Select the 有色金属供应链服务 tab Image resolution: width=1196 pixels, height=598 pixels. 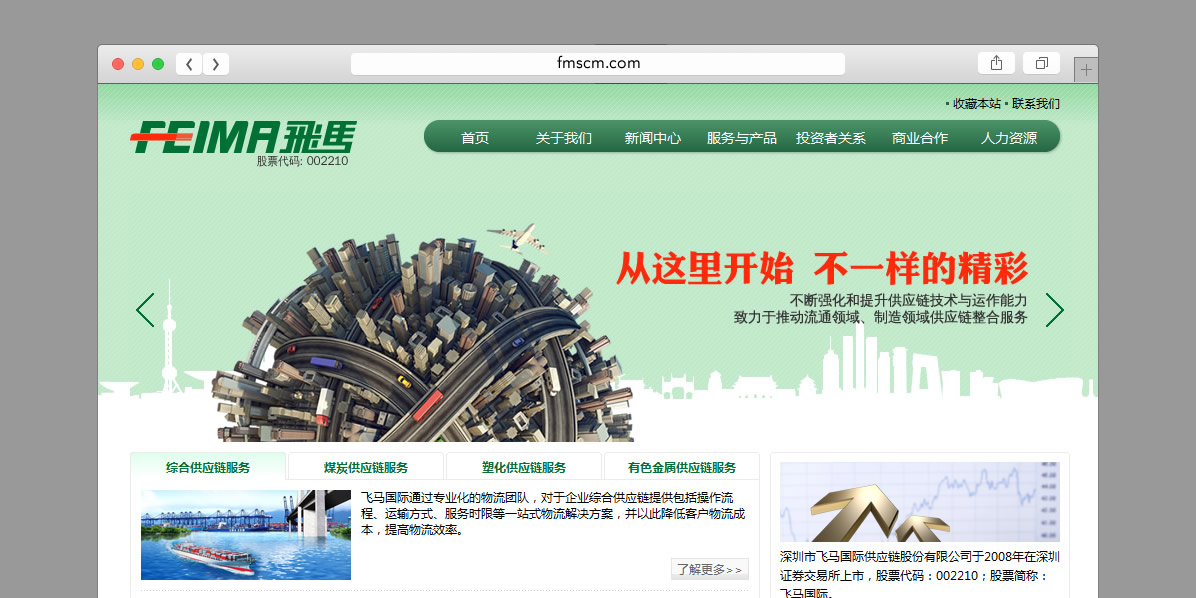(x=682, y=467)
